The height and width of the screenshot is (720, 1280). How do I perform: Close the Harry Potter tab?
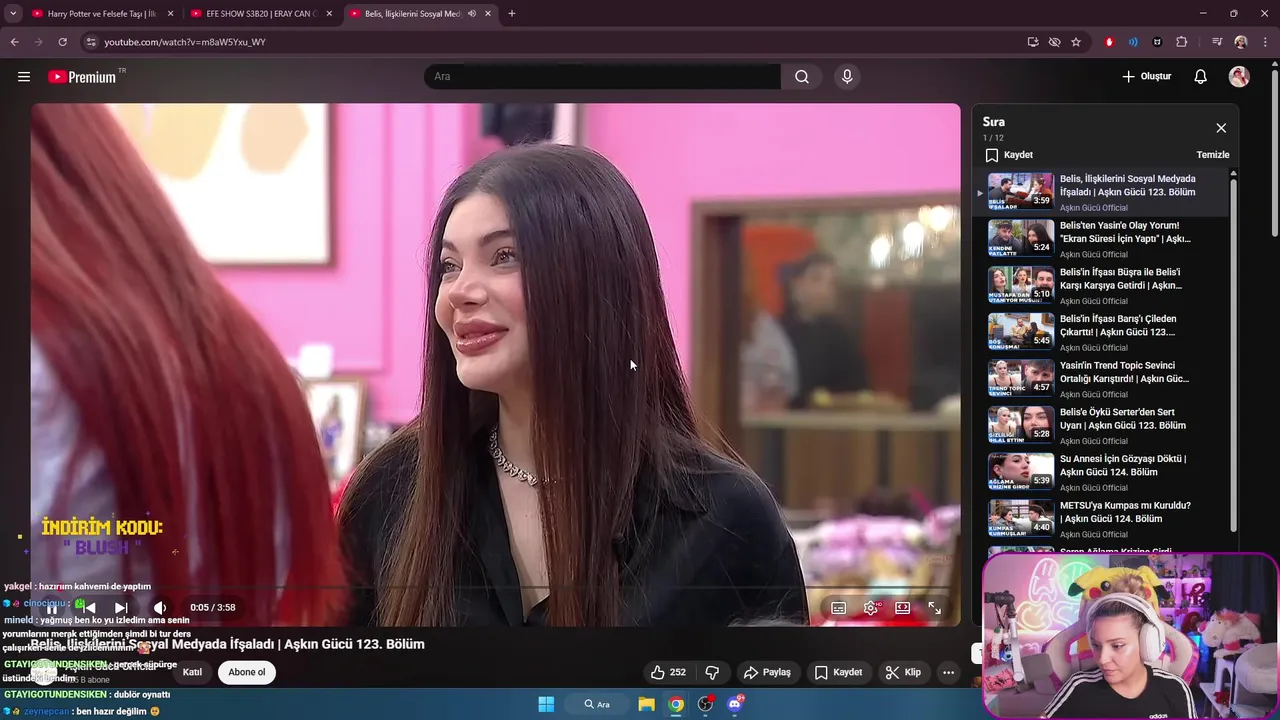point(170,14)
